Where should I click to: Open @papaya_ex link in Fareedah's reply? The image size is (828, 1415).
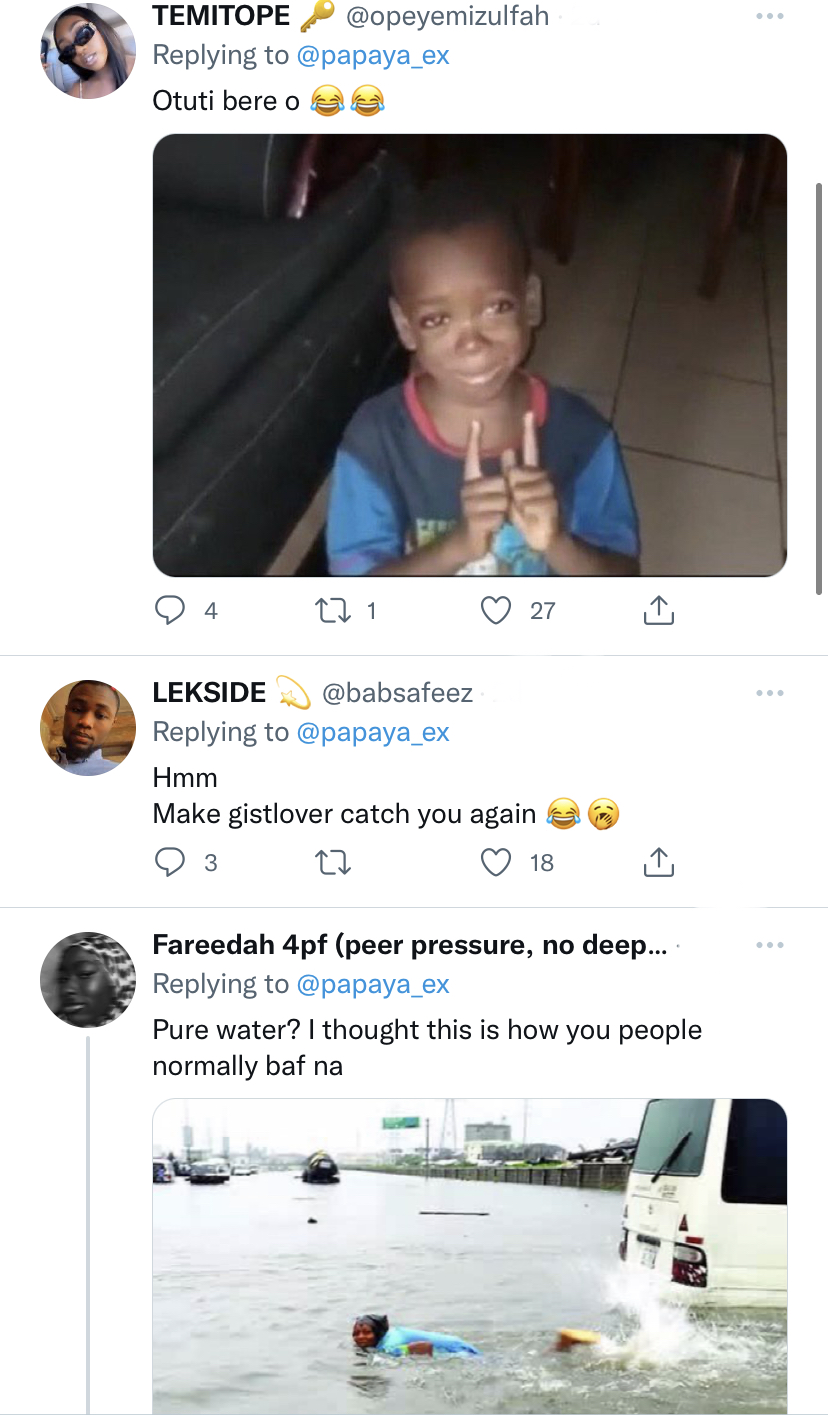tap(373, 984)
